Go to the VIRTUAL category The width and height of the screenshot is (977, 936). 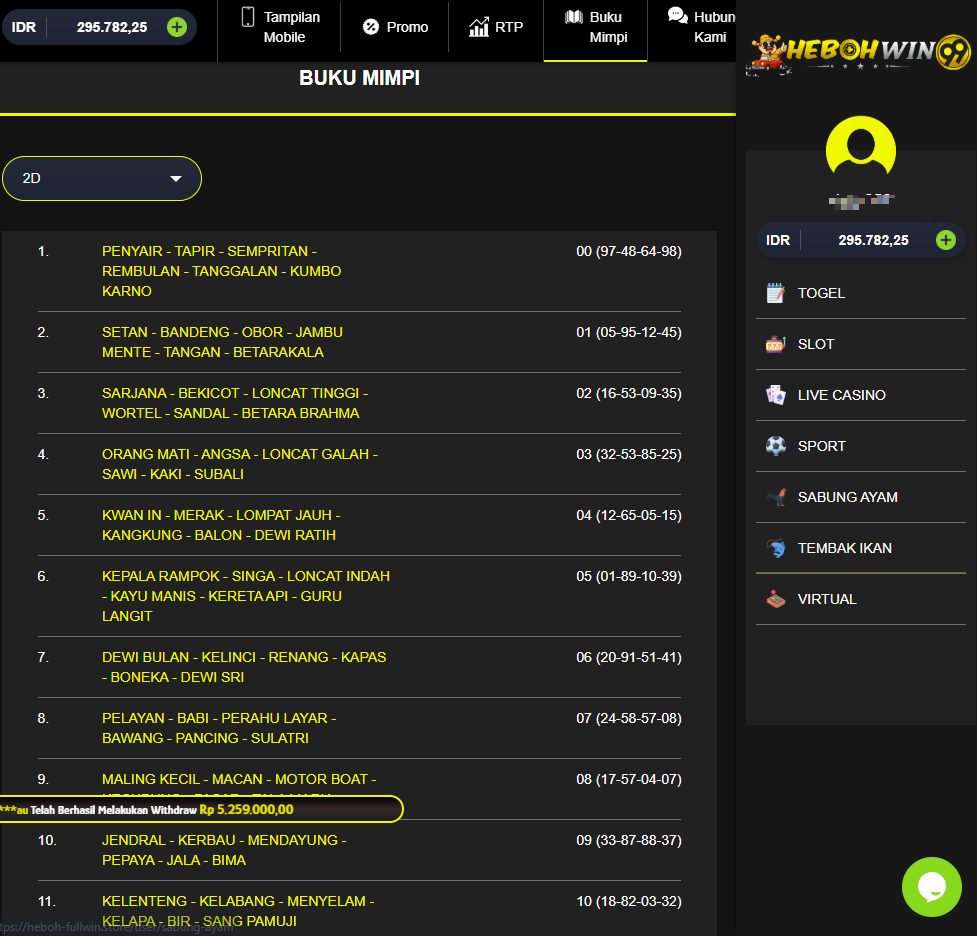pos(860,599)
